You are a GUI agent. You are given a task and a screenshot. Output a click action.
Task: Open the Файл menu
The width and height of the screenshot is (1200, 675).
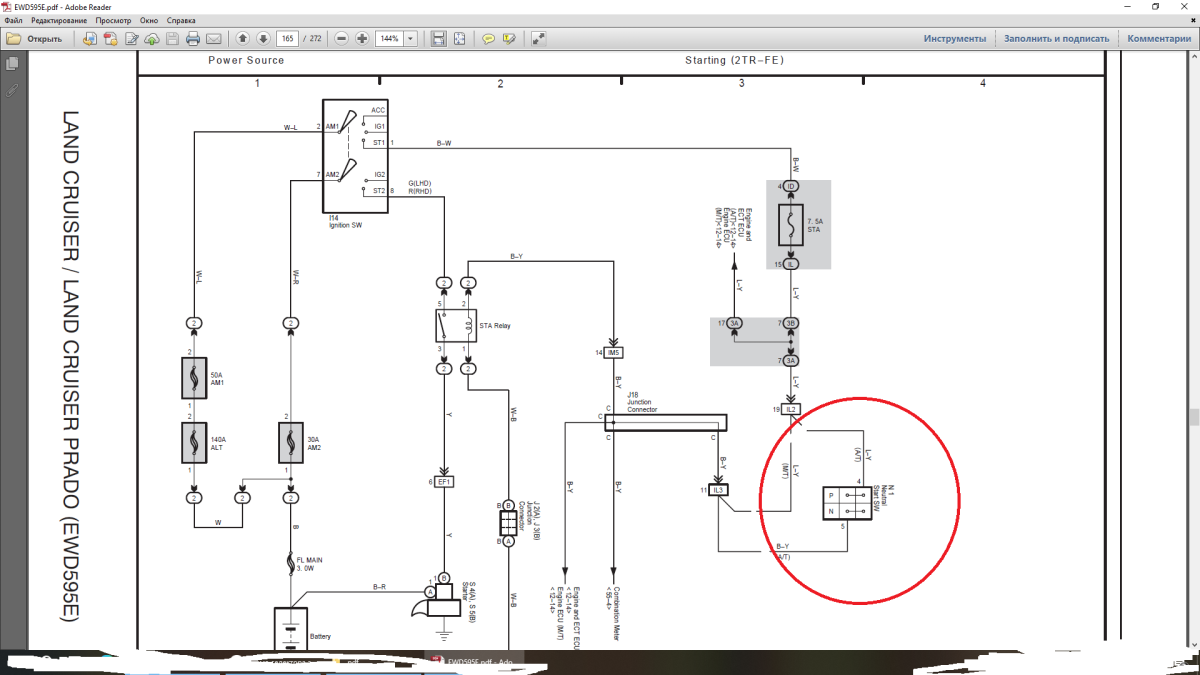(13, 20)
